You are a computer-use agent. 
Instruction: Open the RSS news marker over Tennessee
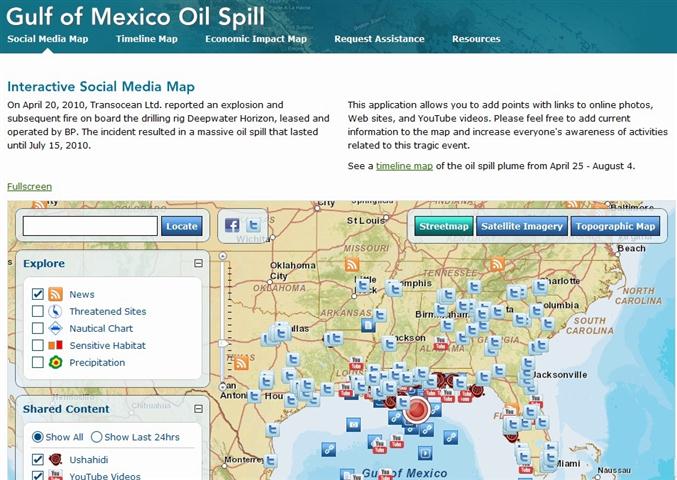pos(497,264)
